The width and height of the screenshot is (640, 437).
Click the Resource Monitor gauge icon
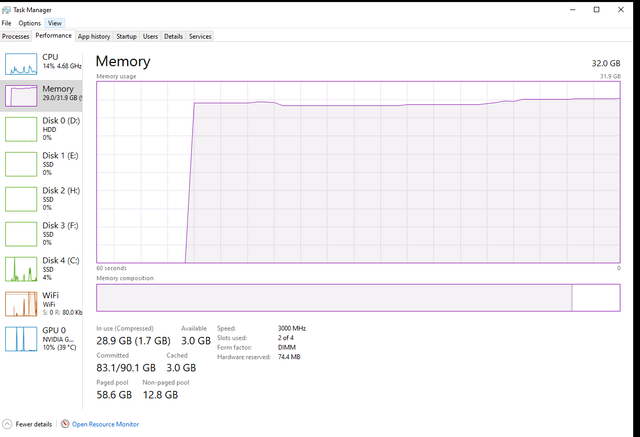(x=65, y=424)
